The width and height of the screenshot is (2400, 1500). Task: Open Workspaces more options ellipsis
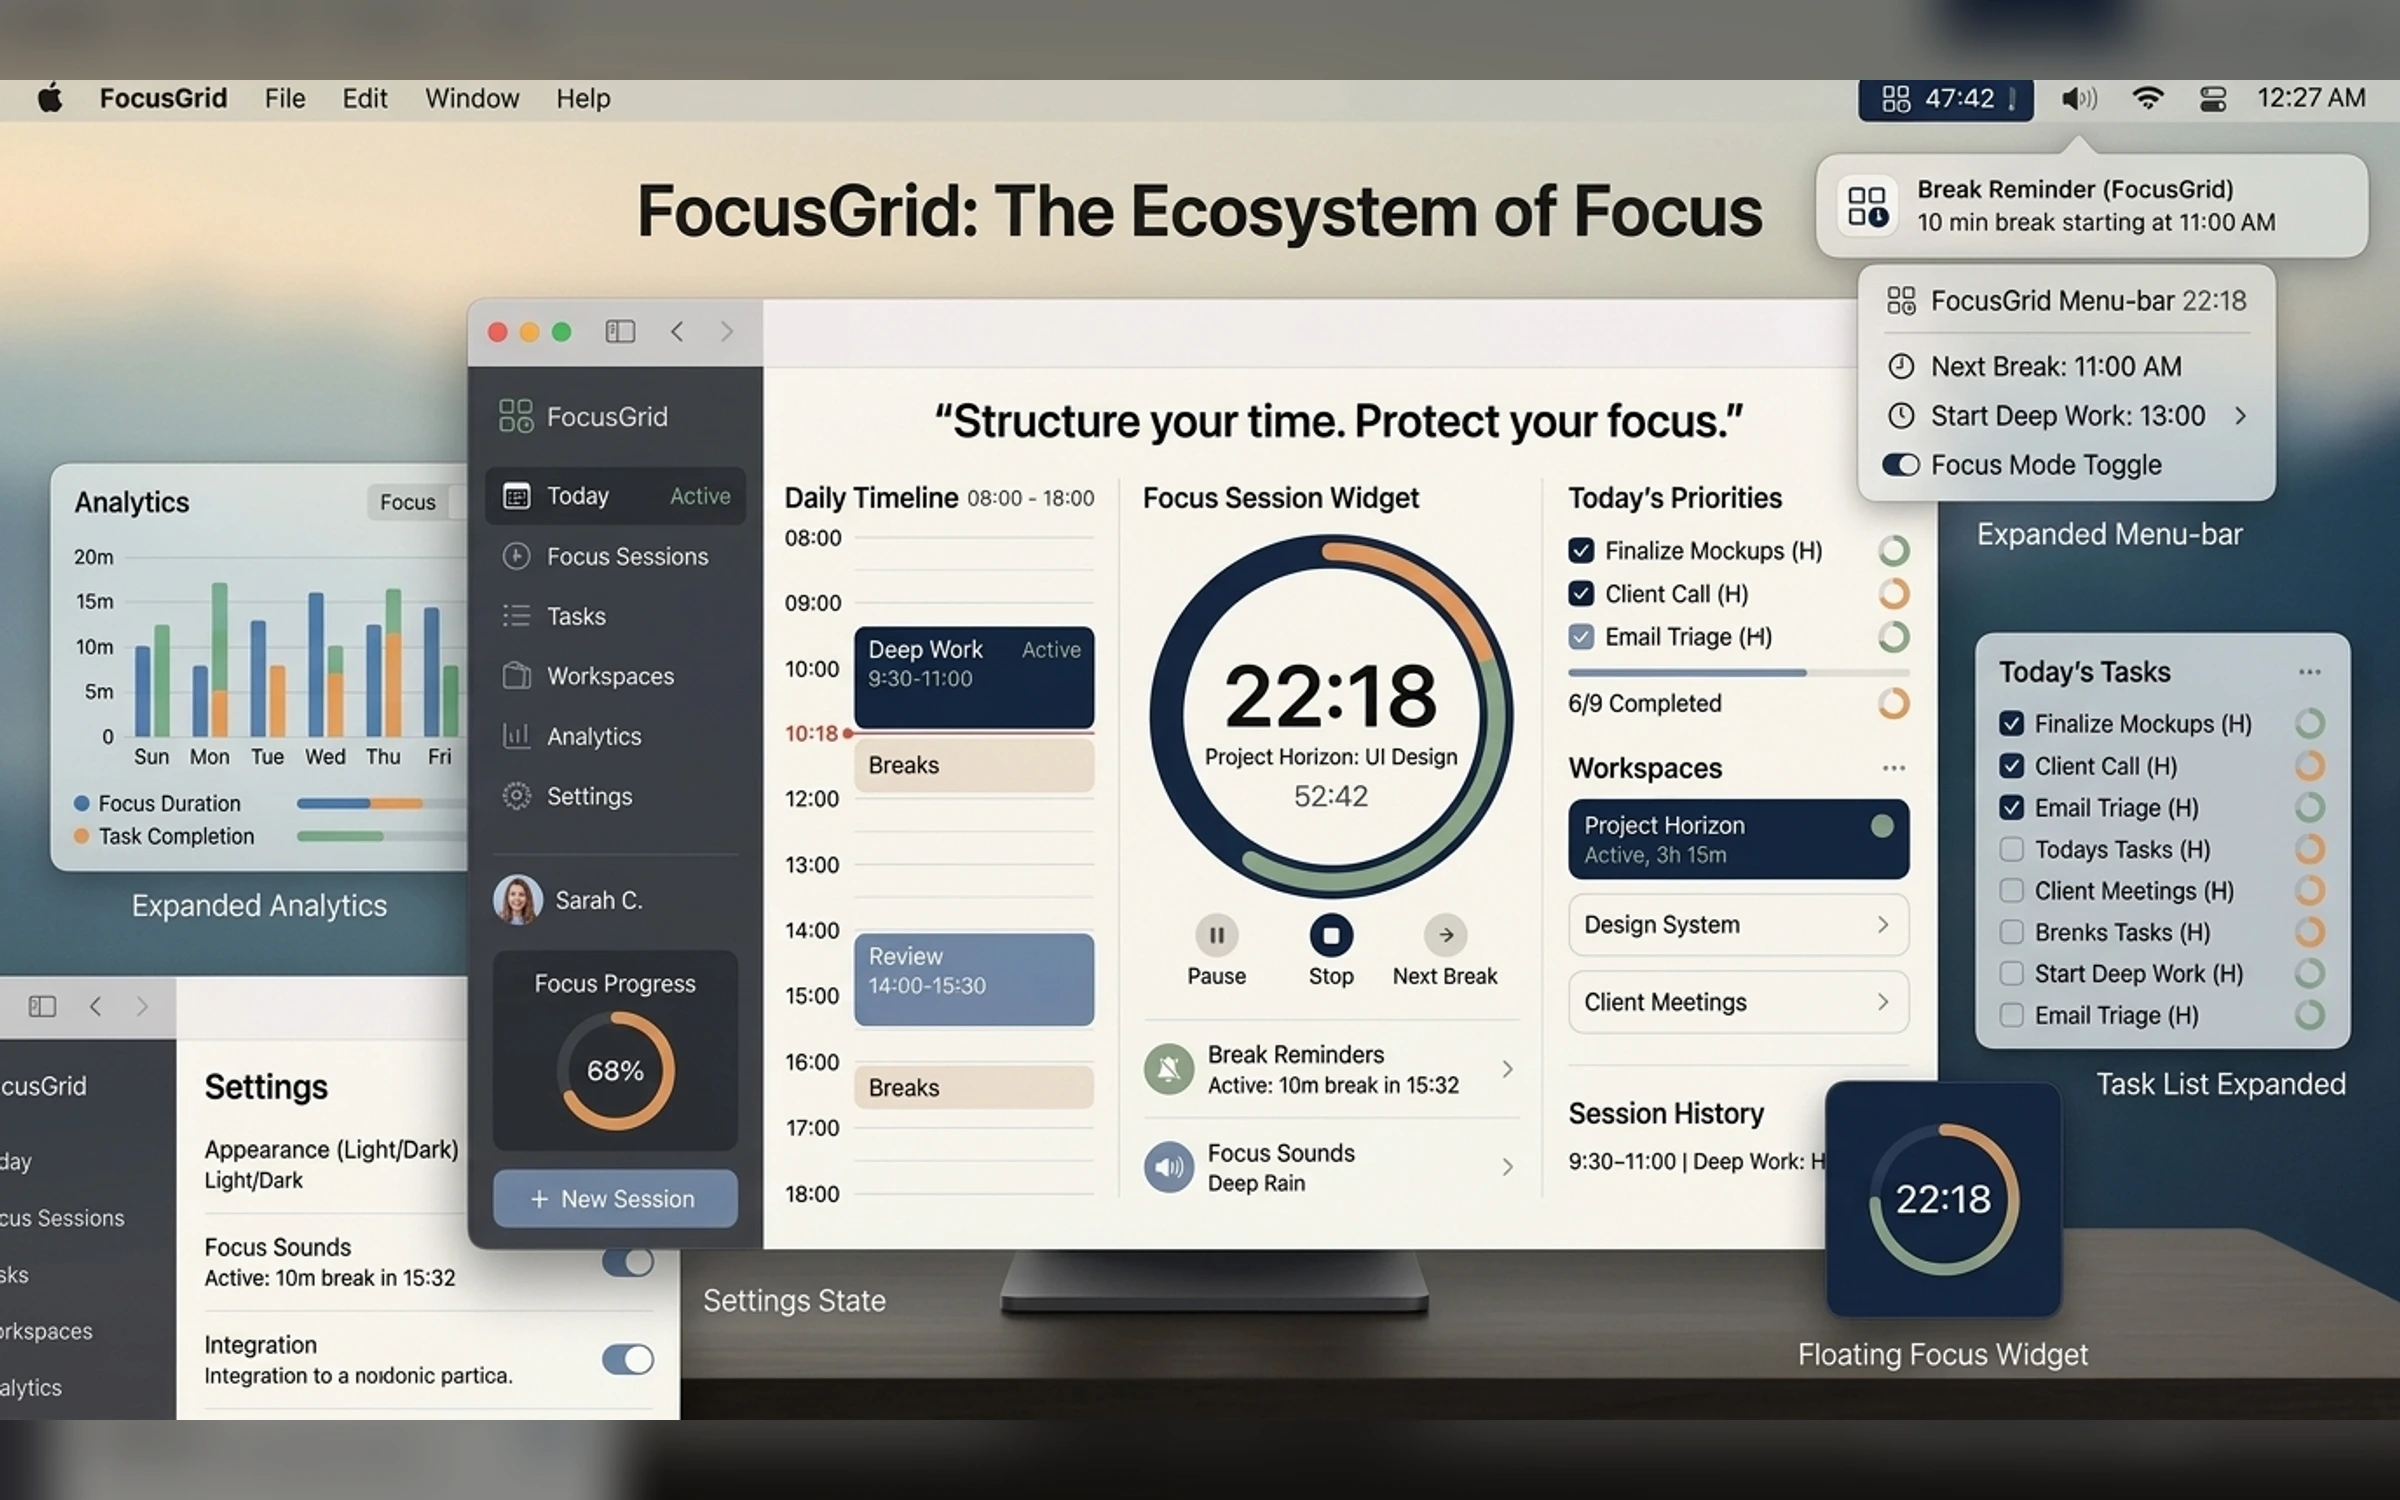1893,768
